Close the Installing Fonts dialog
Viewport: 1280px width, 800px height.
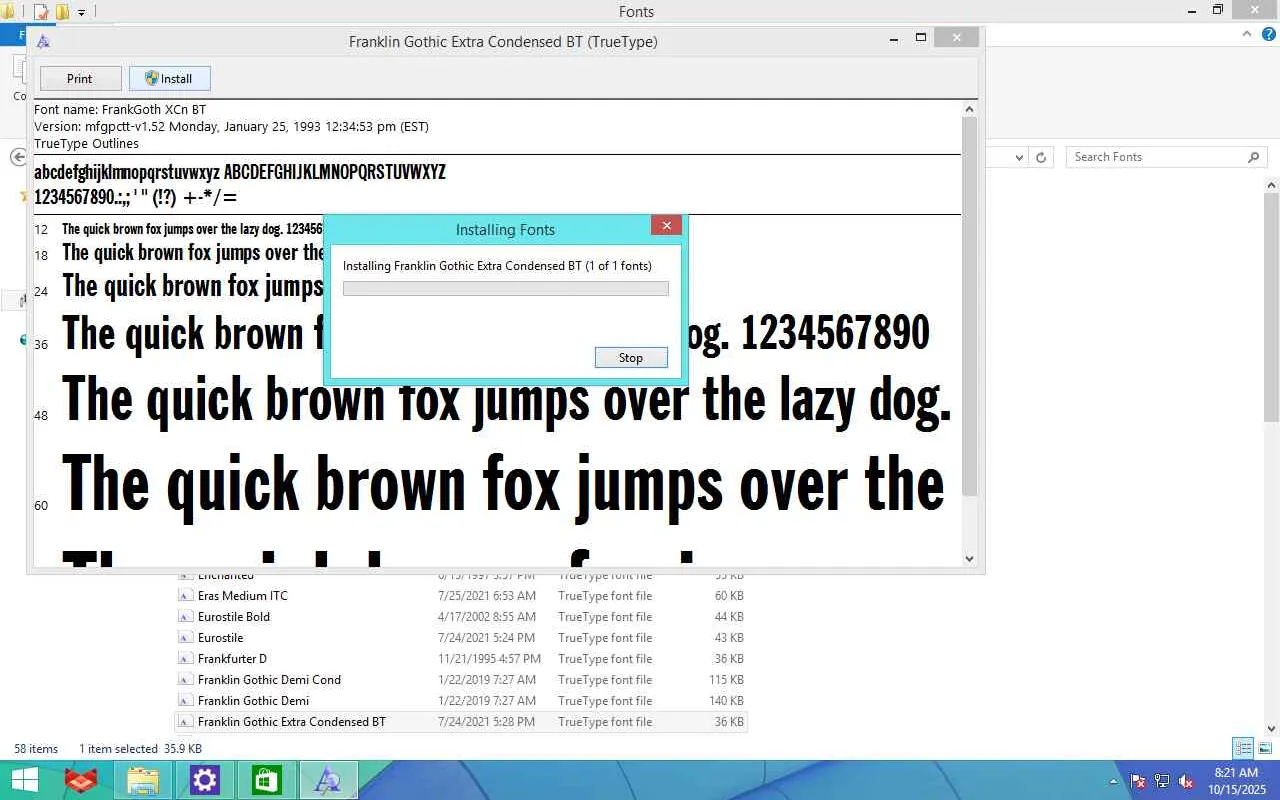(x=666, y=225)
